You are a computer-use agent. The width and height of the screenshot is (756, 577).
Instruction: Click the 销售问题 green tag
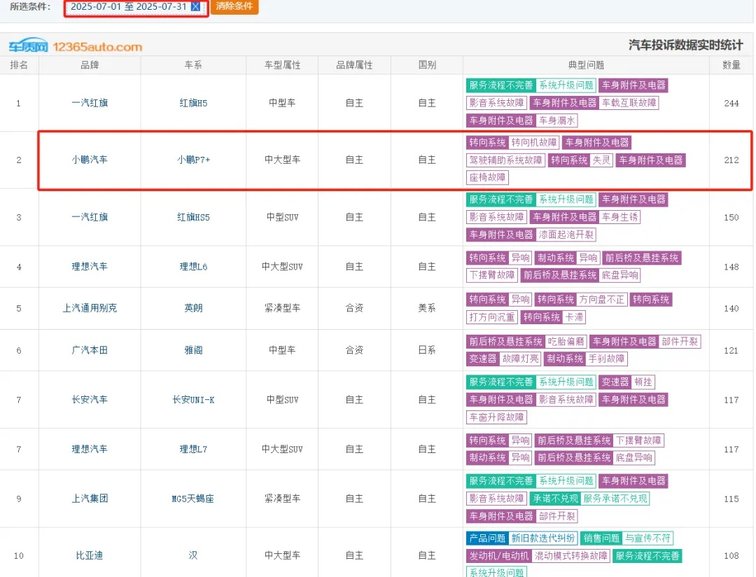601,538
